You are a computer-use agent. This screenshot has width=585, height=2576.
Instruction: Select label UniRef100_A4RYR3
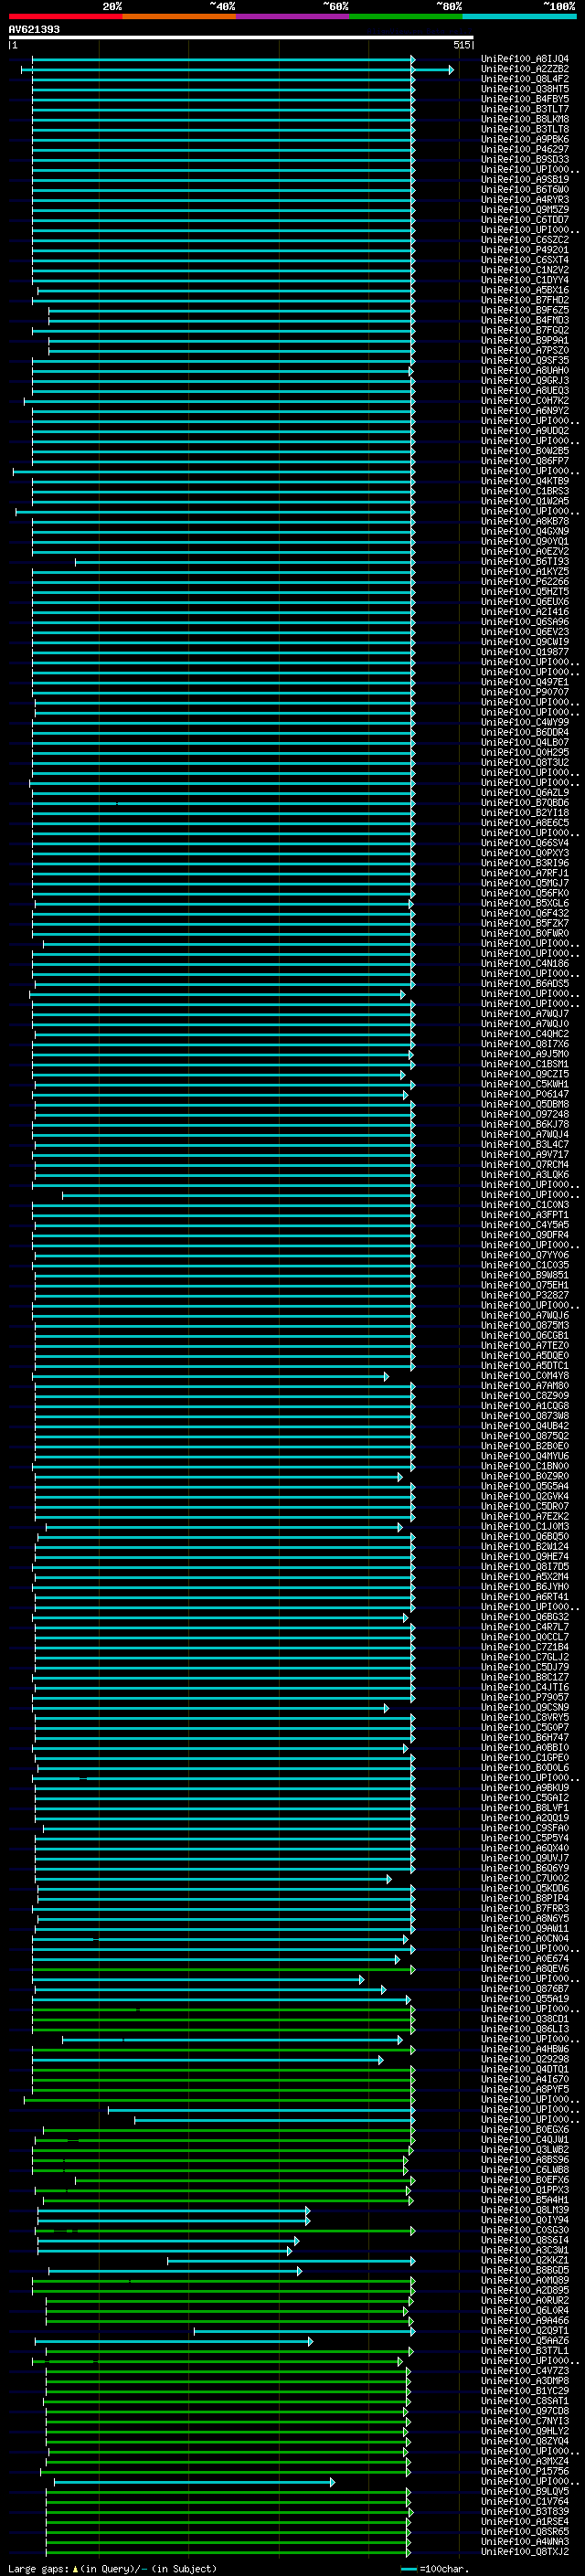(x=525, y=200)
